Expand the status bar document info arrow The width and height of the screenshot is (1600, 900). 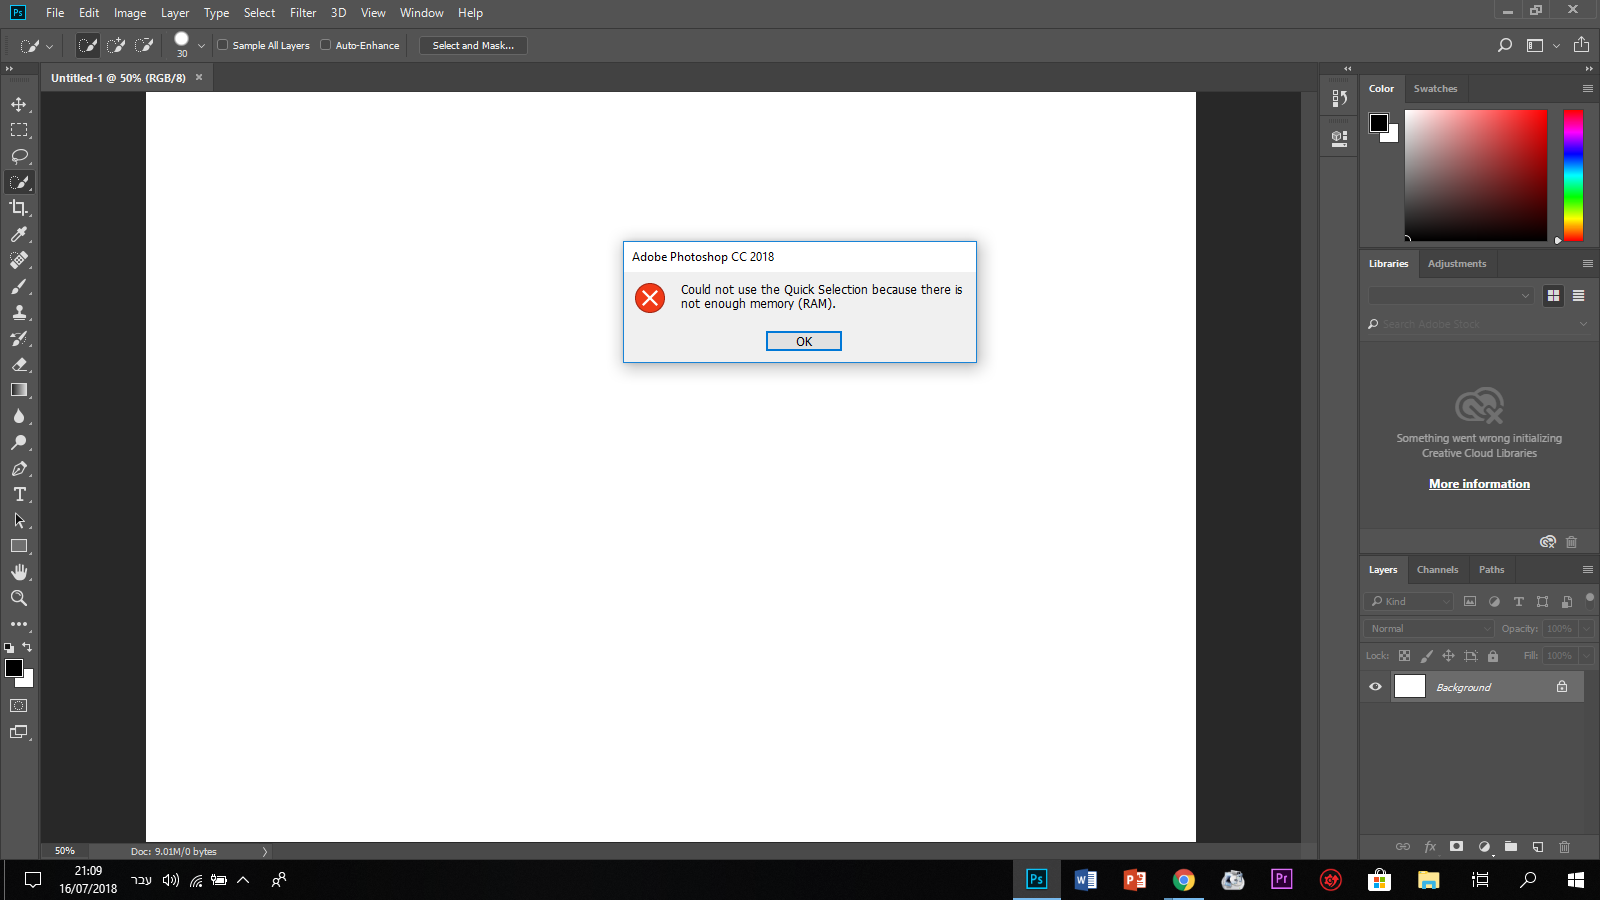pyautogui.click(x=265, y=852)
